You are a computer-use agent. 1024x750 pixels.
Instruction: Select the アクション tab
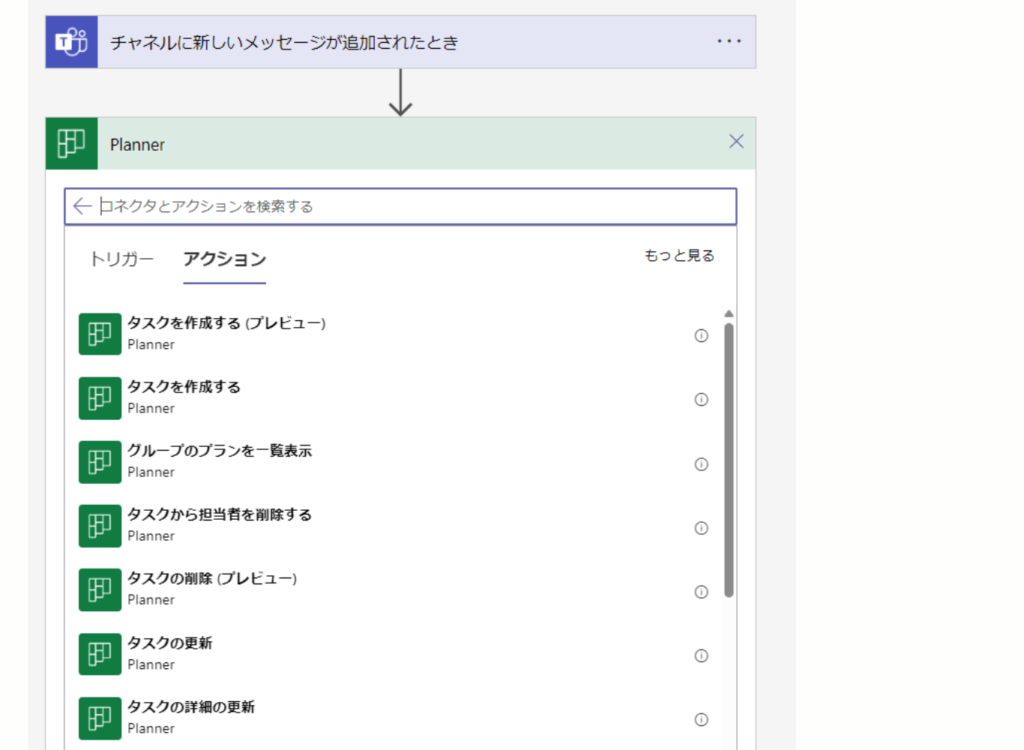point(224,259)
